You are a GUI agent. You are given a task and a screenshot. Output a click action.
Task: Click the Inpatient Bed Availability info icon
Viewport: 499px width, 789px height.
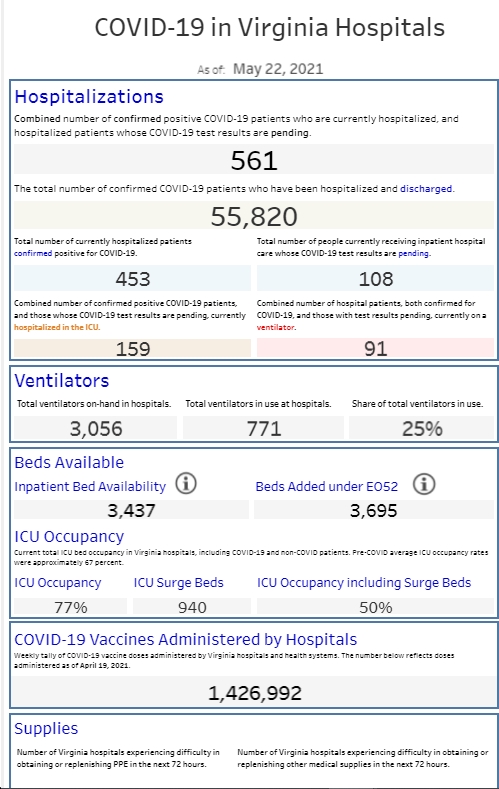(x=186, y=484)
